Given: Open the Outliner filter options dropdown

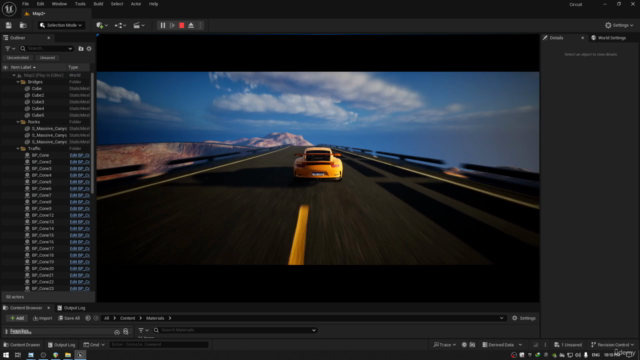Looking at the screenshot, I should click(10, 48).
